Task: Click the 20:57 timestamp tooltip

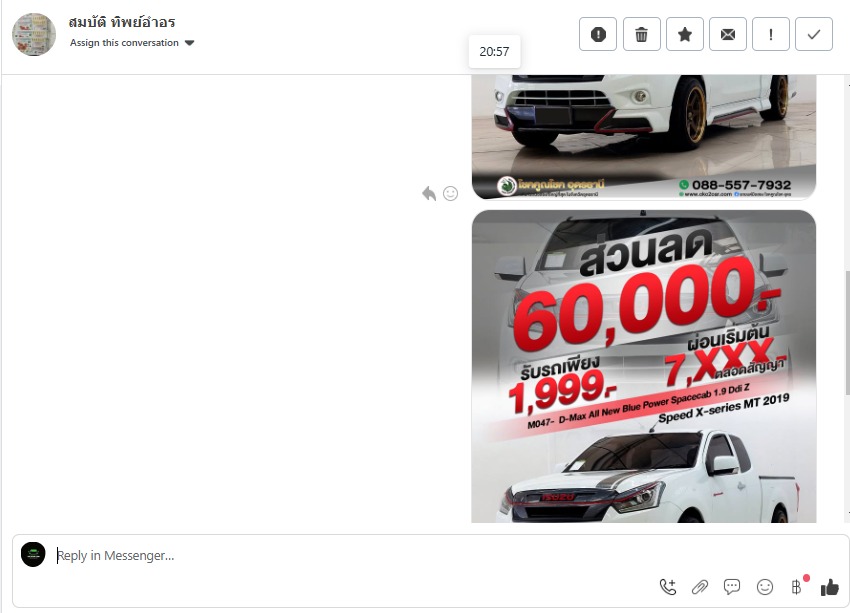Action: point(494,51)
